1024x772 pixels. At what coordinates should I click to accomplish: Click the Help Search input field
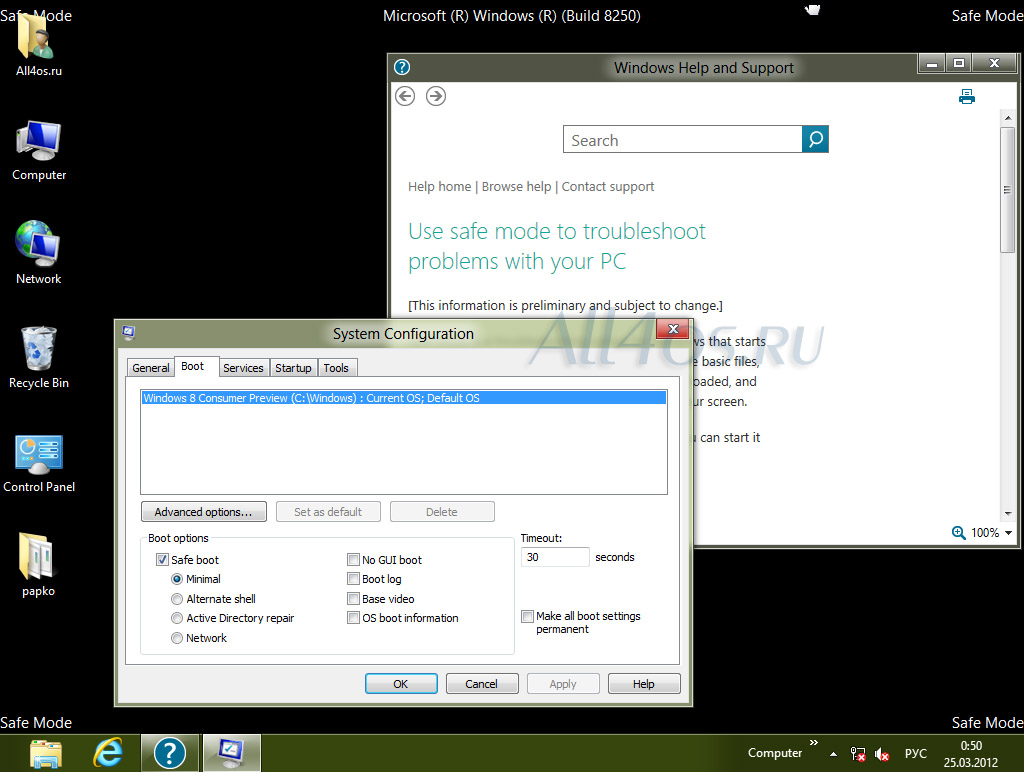pyautogui.click(x=682, y=140)
